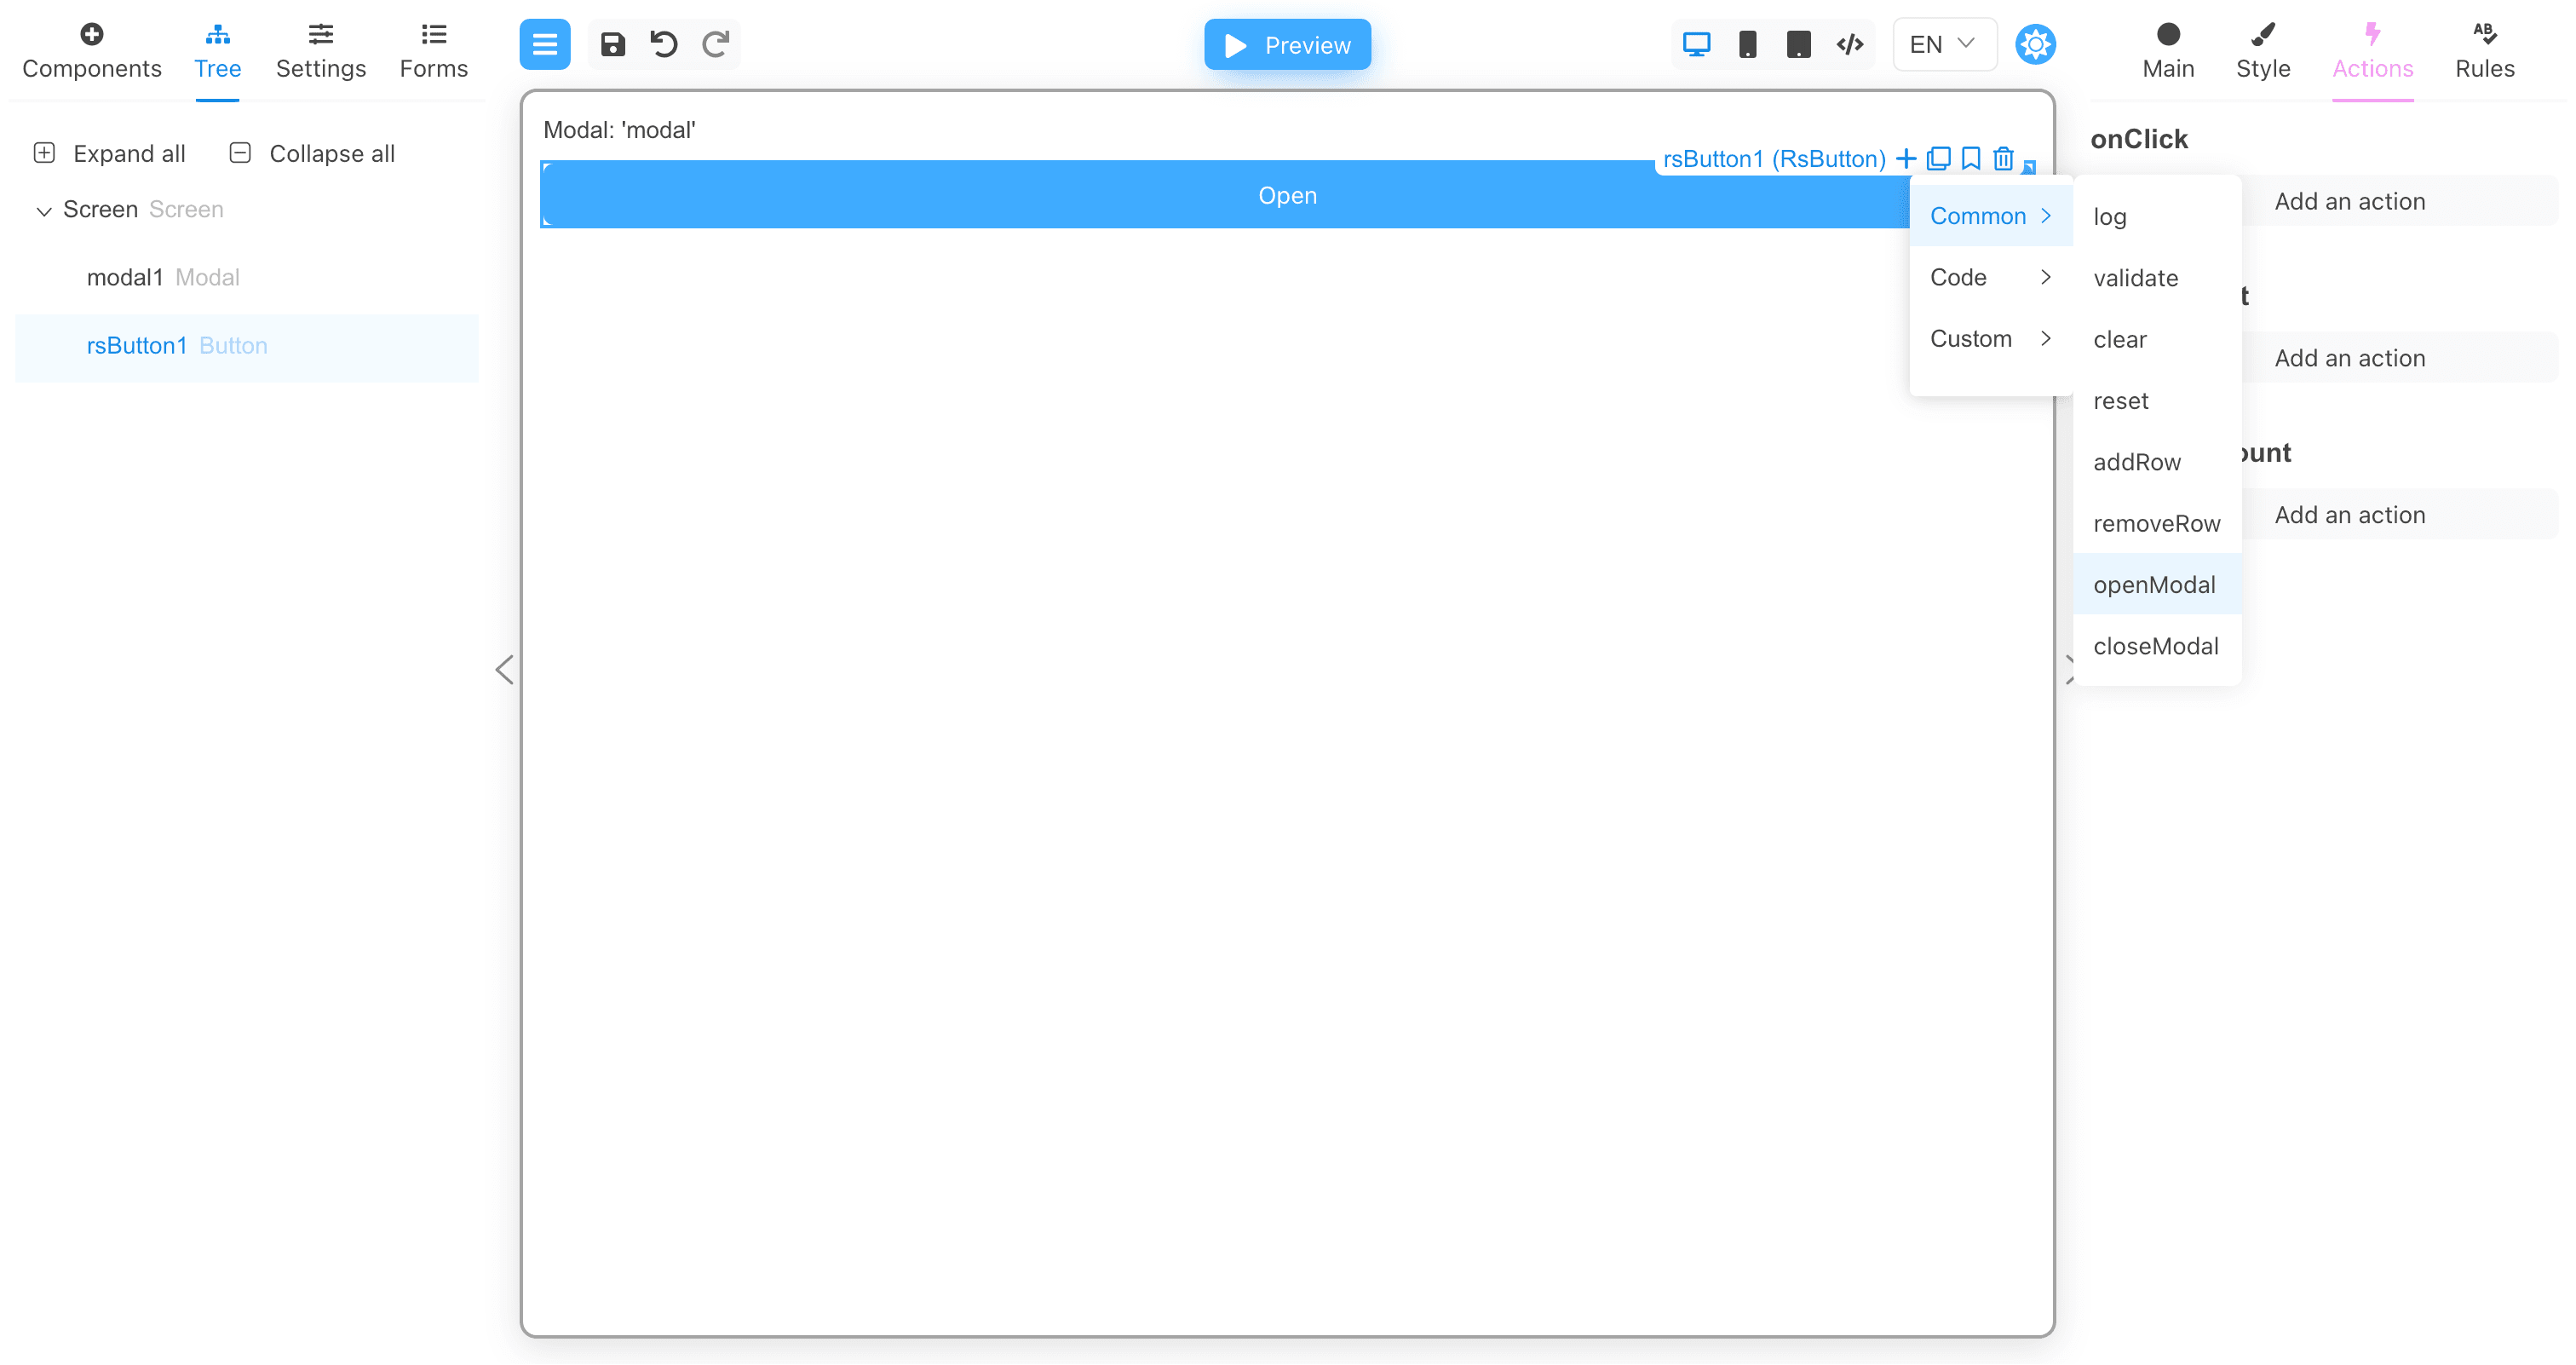
Task: Switch to mobile portrait preview
Action: [x=1747, y=44]
